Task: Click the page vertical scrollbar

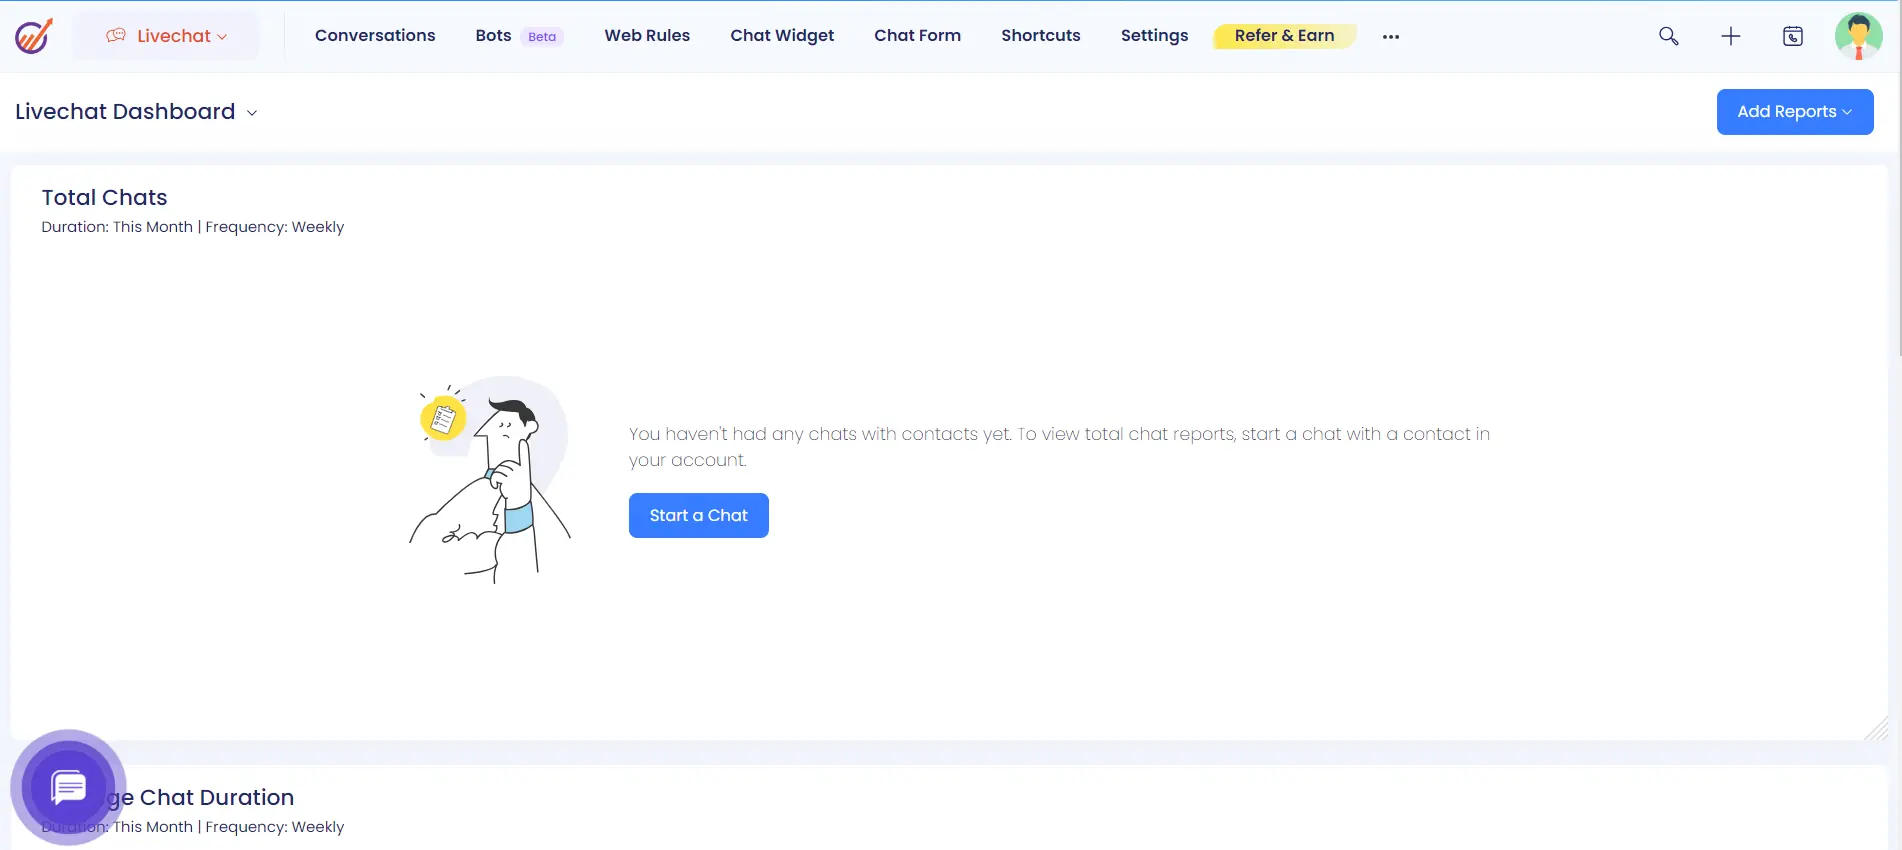Action: click(x=1898, y=180)
